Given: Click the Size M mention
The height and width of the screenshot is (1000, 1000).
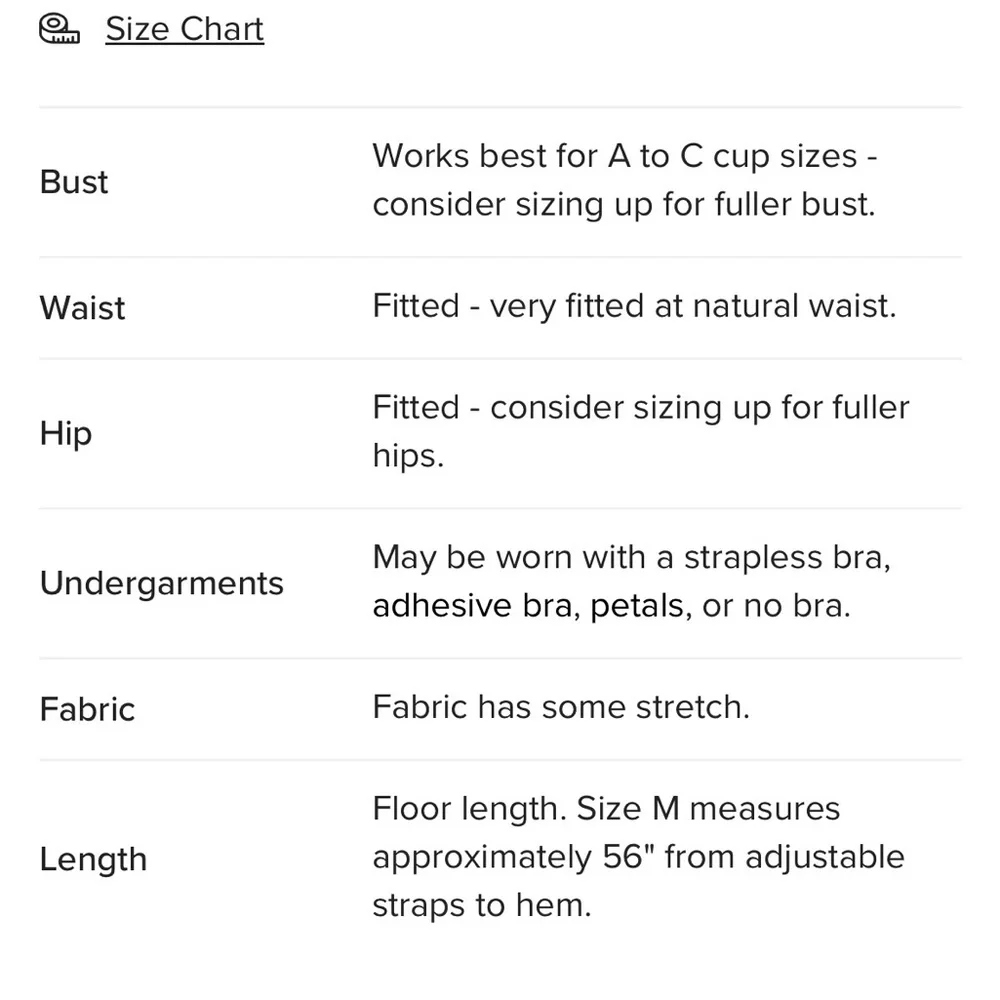Looking at the screenshot, I should (x=628, y=809).
